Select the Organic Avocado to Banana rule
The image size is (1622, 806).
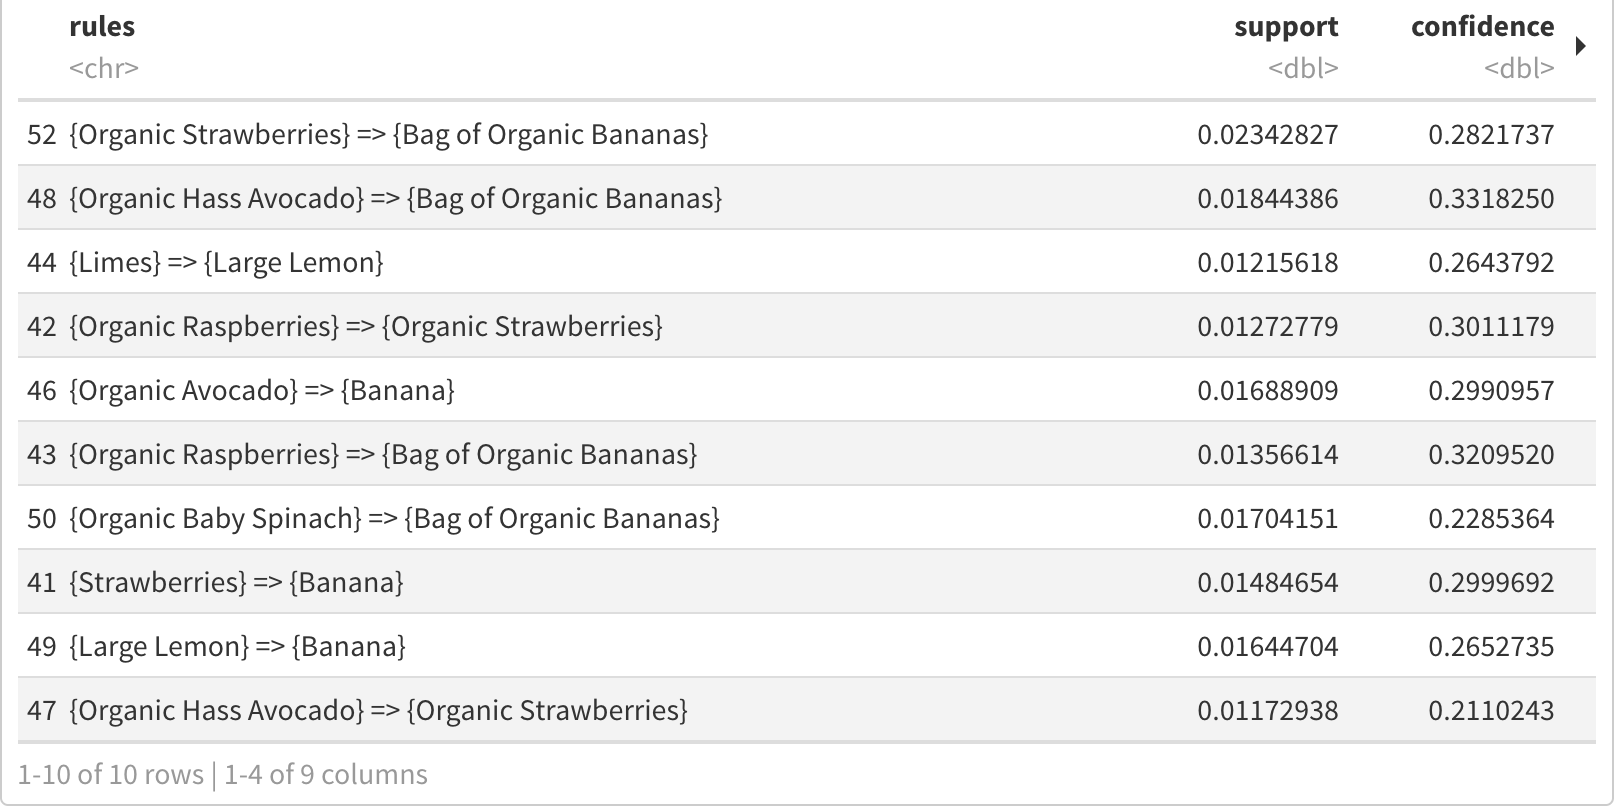(806, 390)
